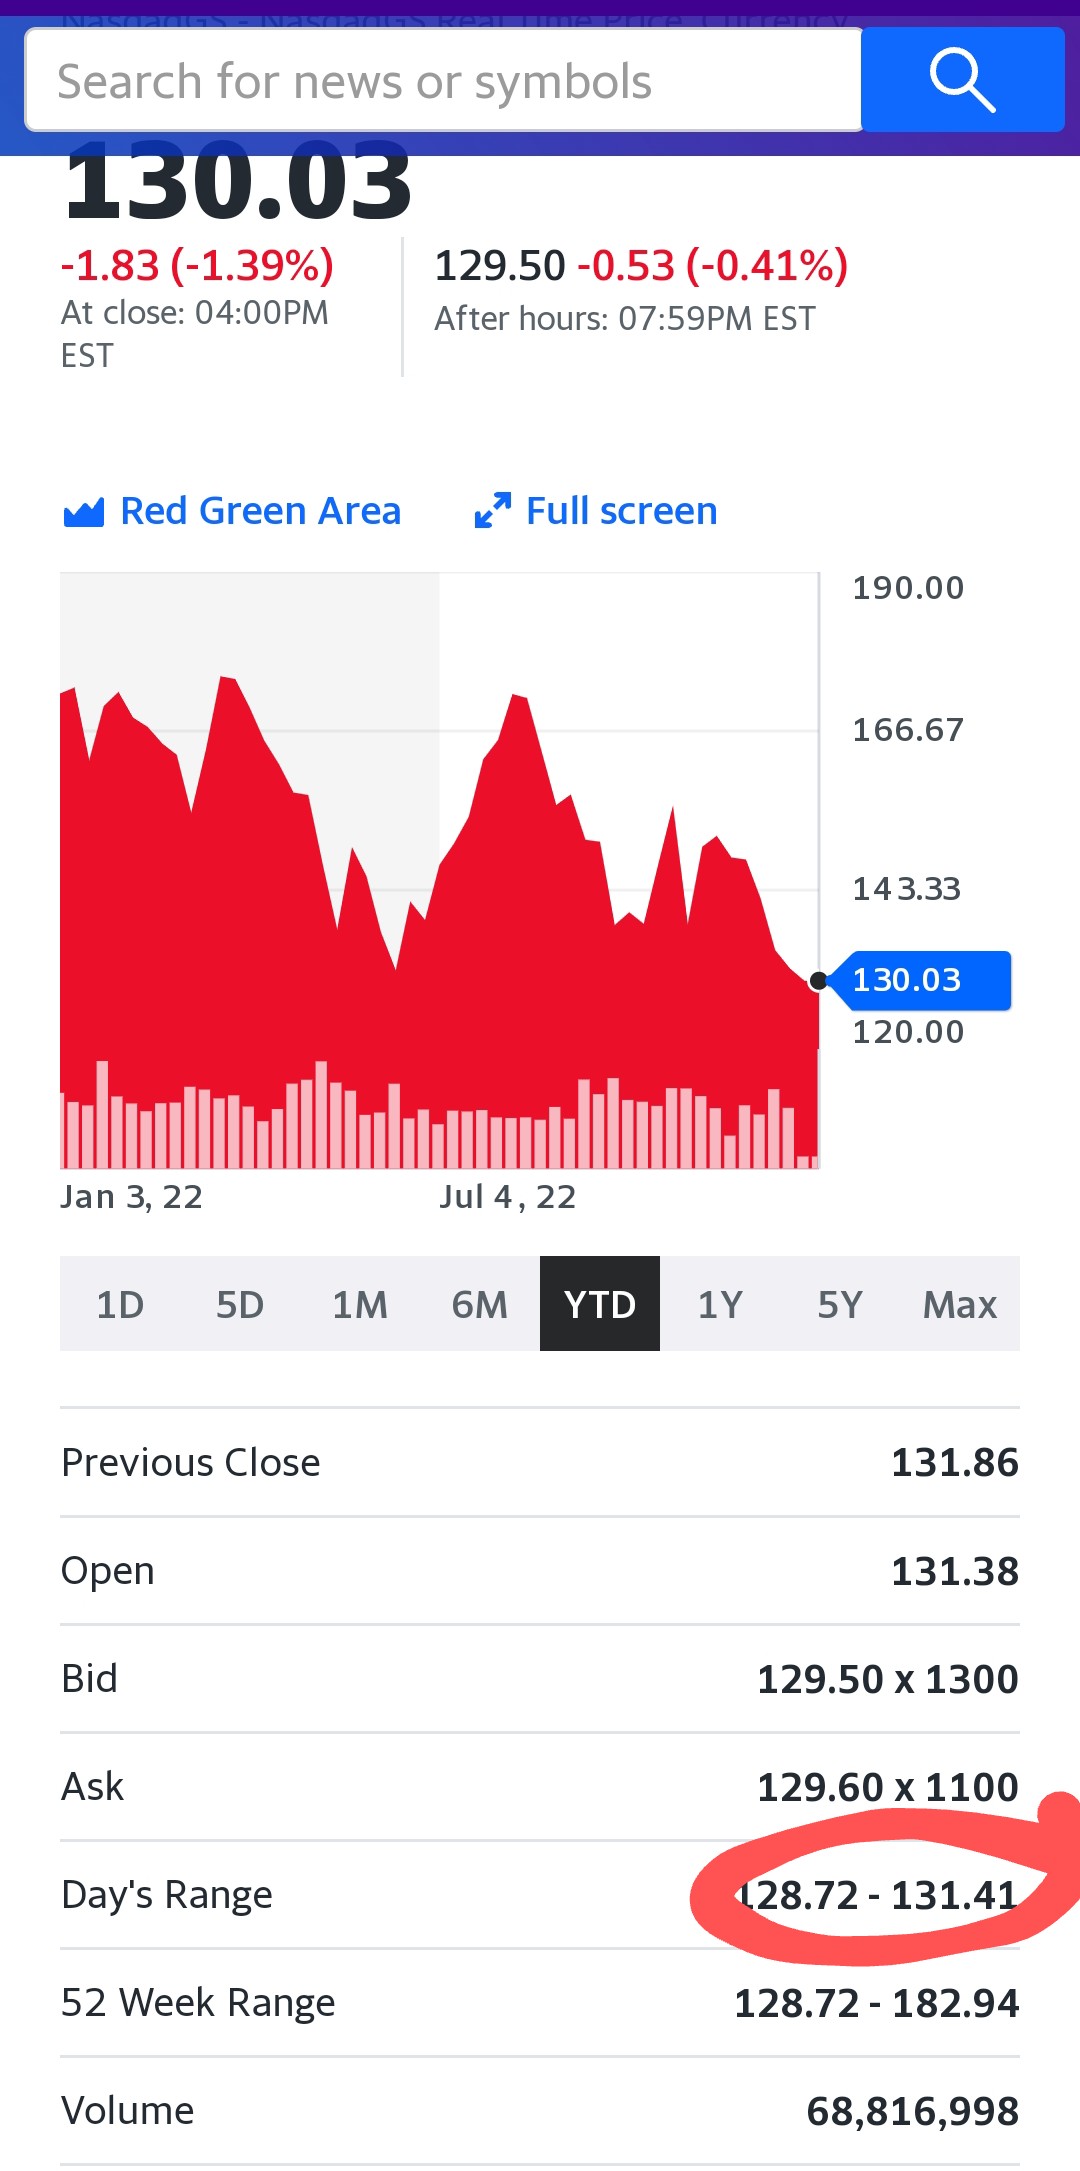Show the 1Y chart range

tap(720, 1304)
